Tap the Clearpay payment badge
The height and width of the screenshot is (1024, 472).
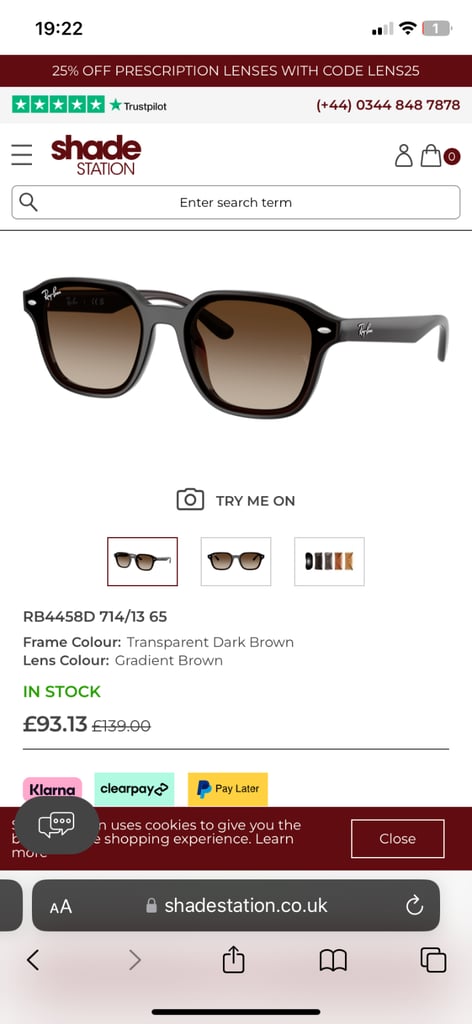134,789
